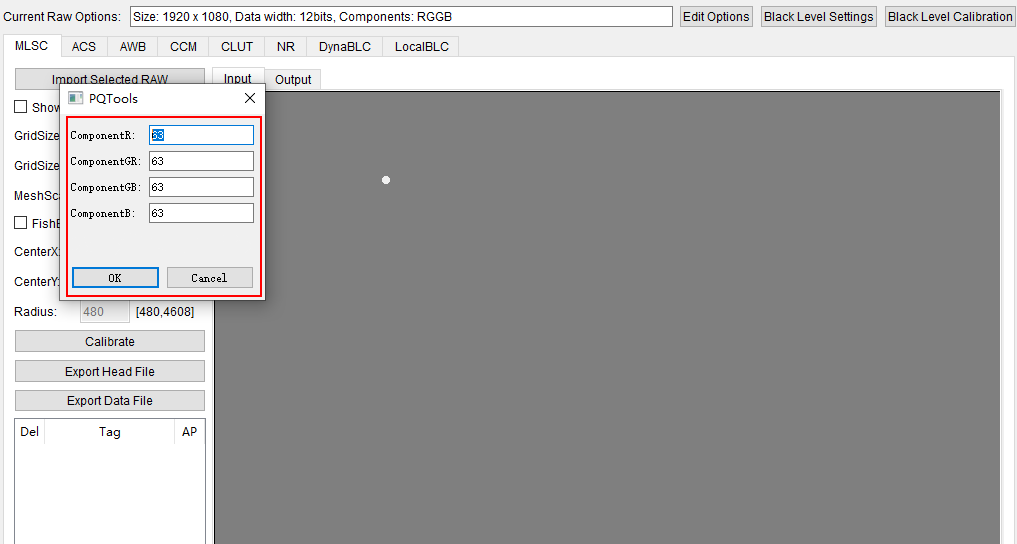Focus the ComponentGB value field
1017x544 pixels.
coord(201,187)
